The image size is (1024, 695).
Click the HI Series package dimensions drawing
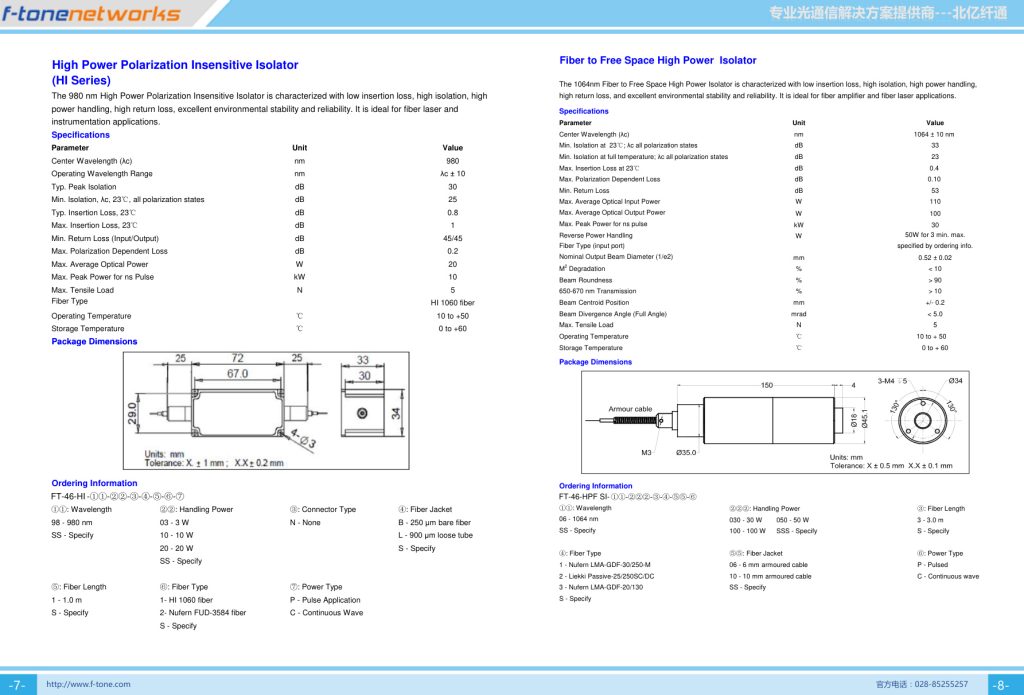(266, 410)
